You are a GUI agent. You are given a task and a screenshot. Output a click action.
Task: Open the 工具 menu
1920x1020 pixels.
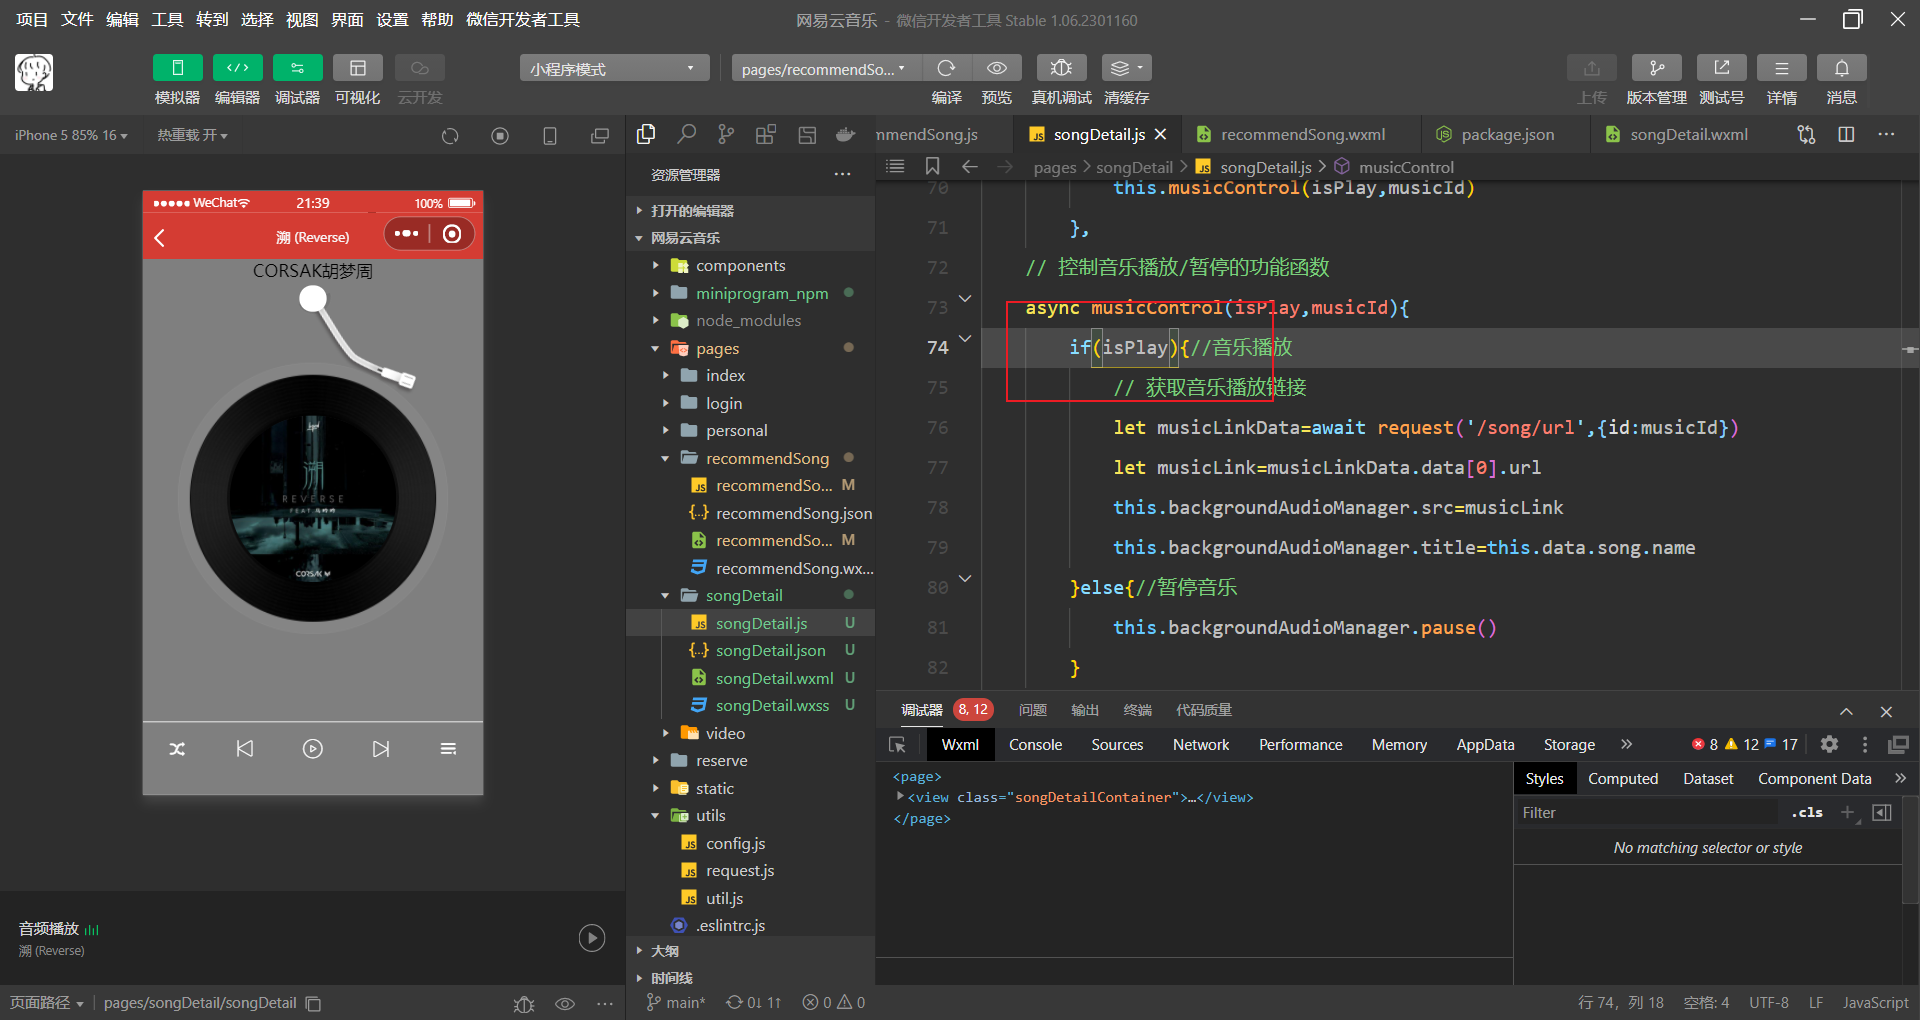(x=167, y=19)
